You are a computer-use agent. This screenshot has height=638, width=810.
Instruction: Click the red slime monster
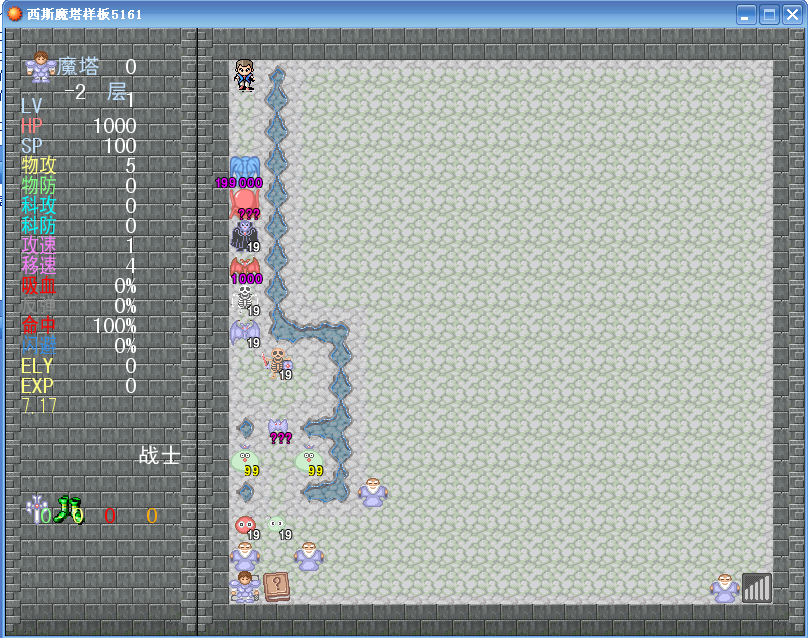[x=246, y=527]
